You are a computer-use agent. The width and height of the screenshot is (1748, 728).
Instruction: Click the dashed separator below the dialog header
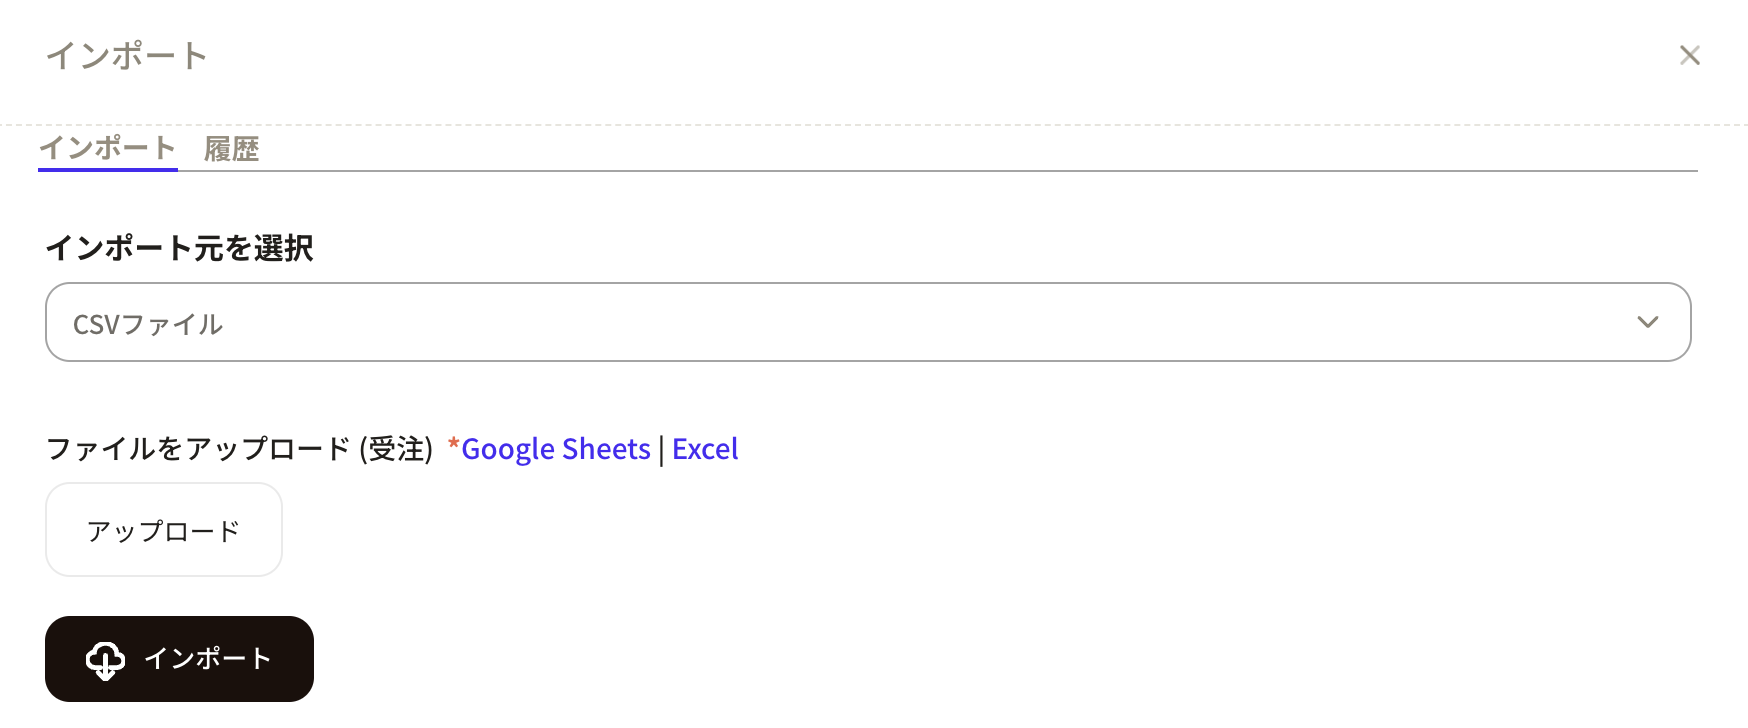click(x=874, y=125)
